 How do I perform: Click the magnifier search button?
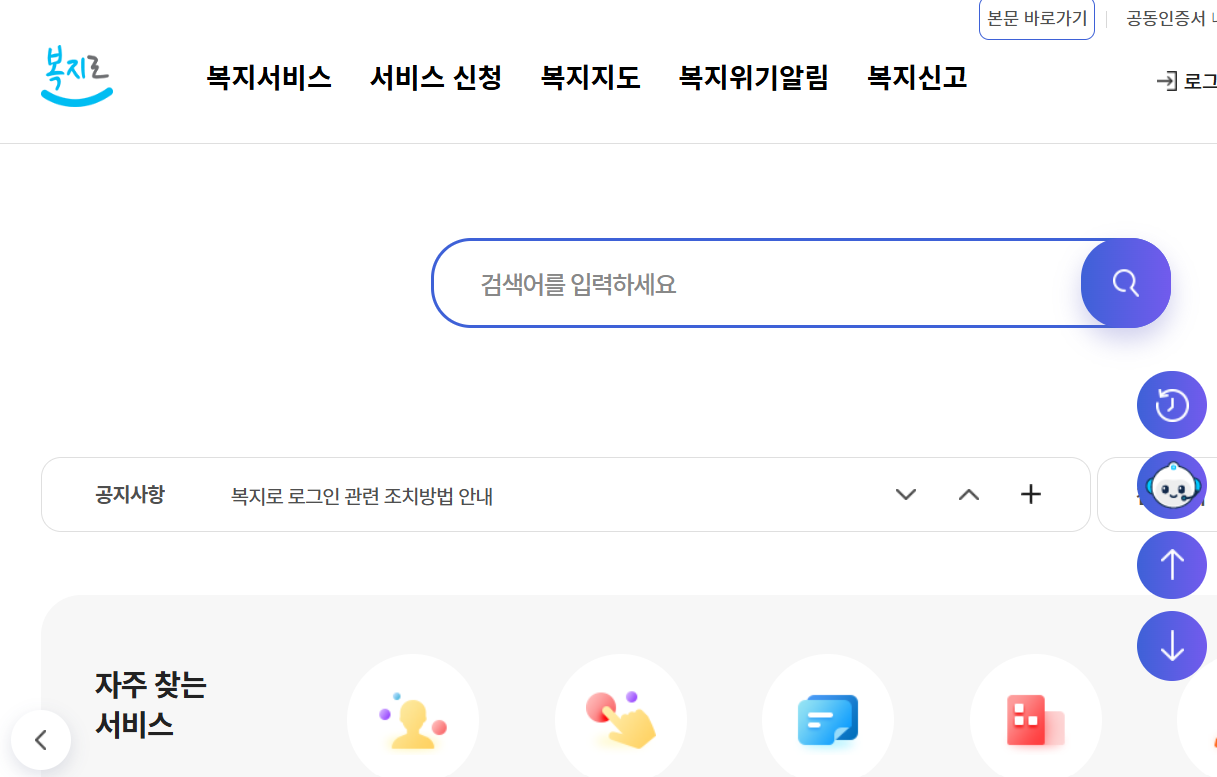tap(1126, 283)
